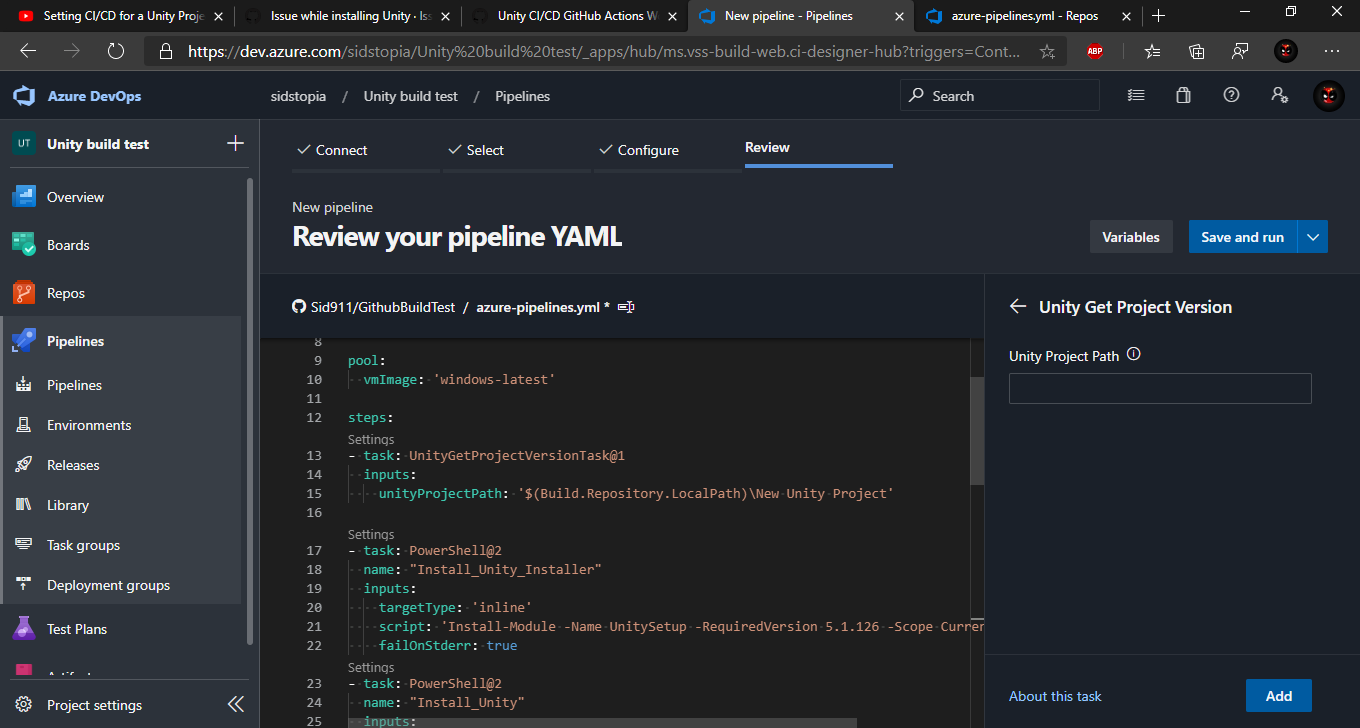Refresh the page

[x=115, y=51]
